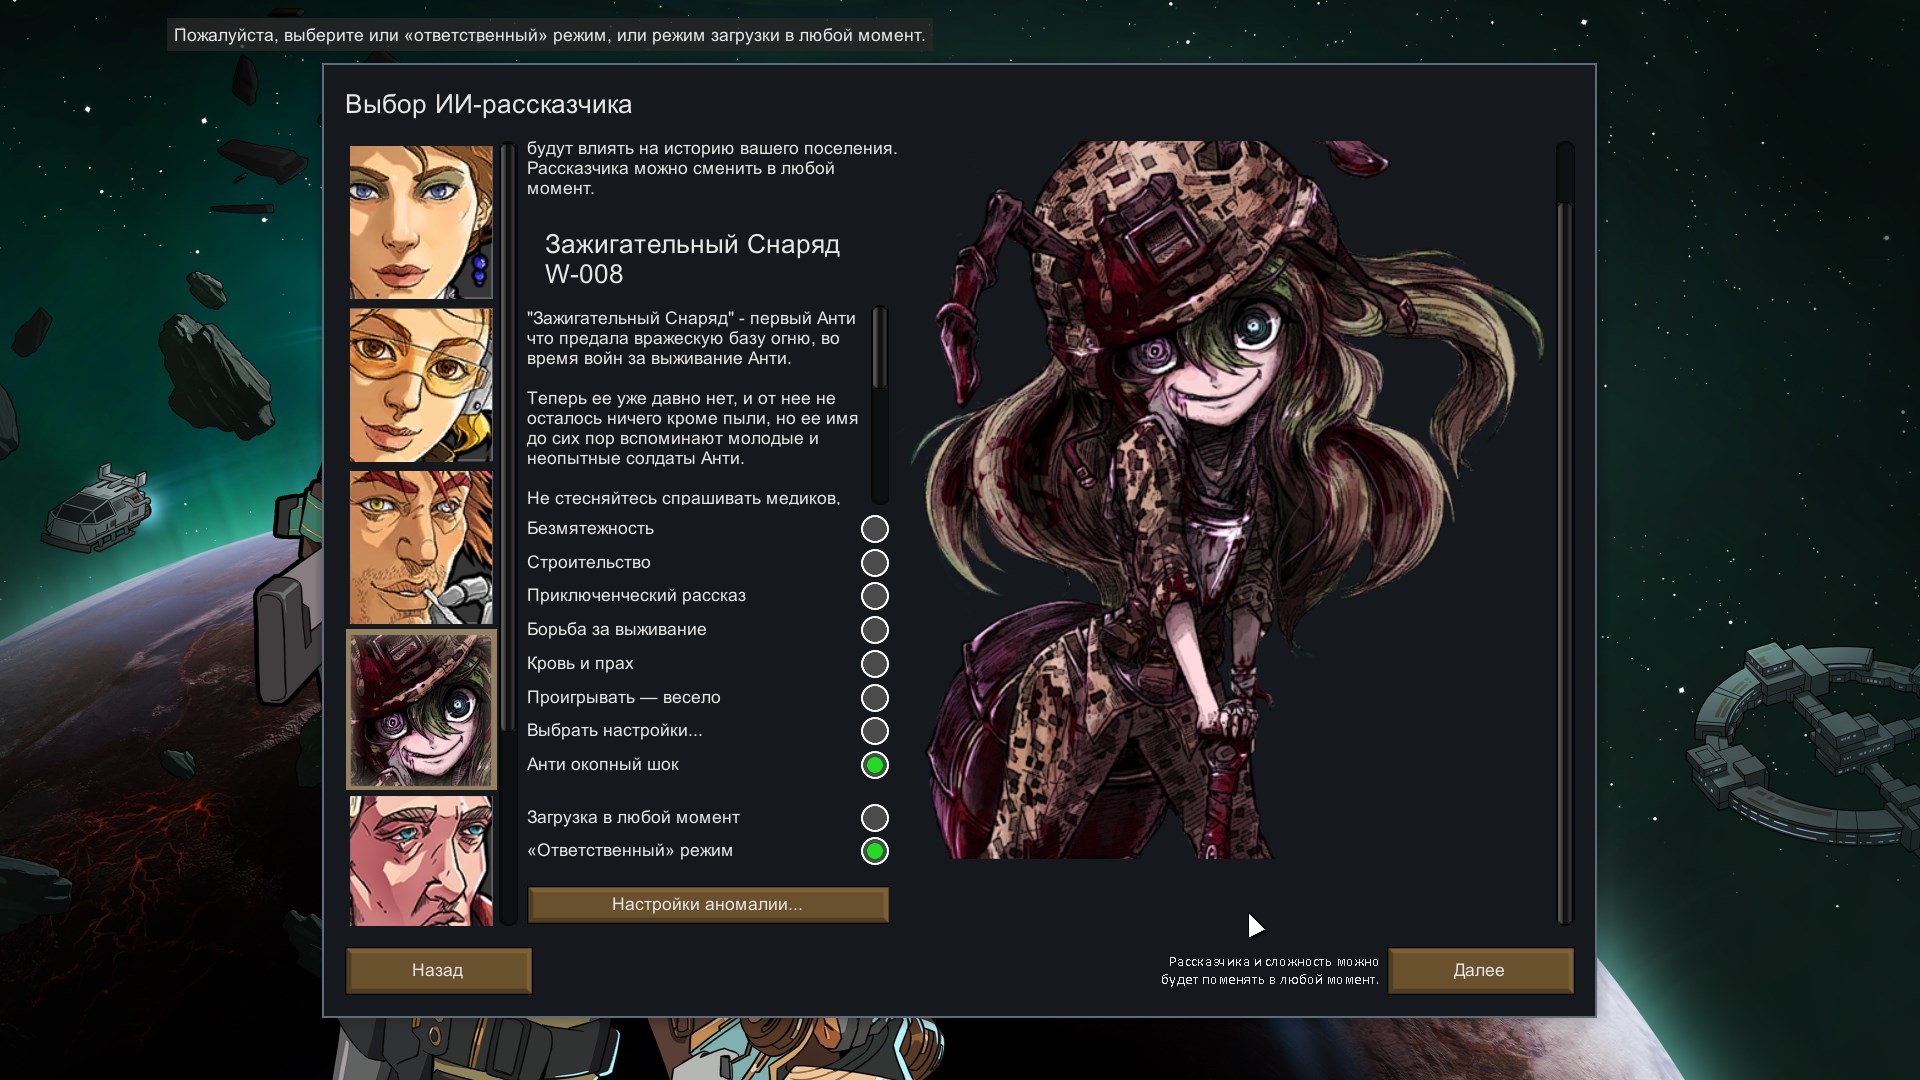
Task: Click the Назад button
Action: pyautogui.click(x=438, y=971)
